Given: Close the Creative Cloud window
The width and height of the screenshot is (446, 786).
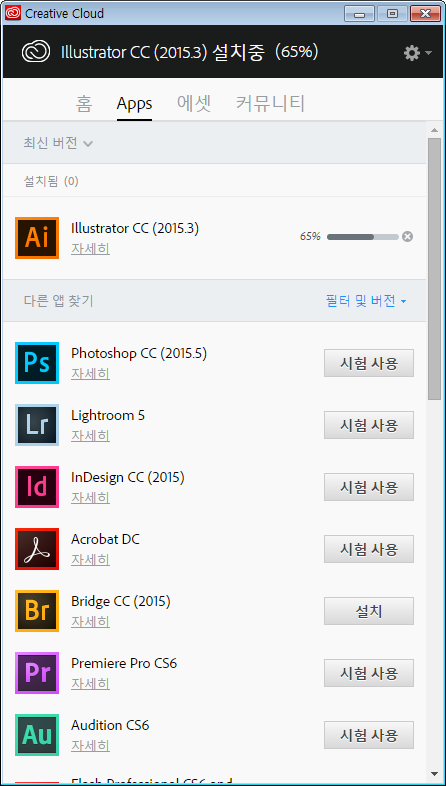Looking at the screenshot, I should pyautogui.click(x=425, y=14).
